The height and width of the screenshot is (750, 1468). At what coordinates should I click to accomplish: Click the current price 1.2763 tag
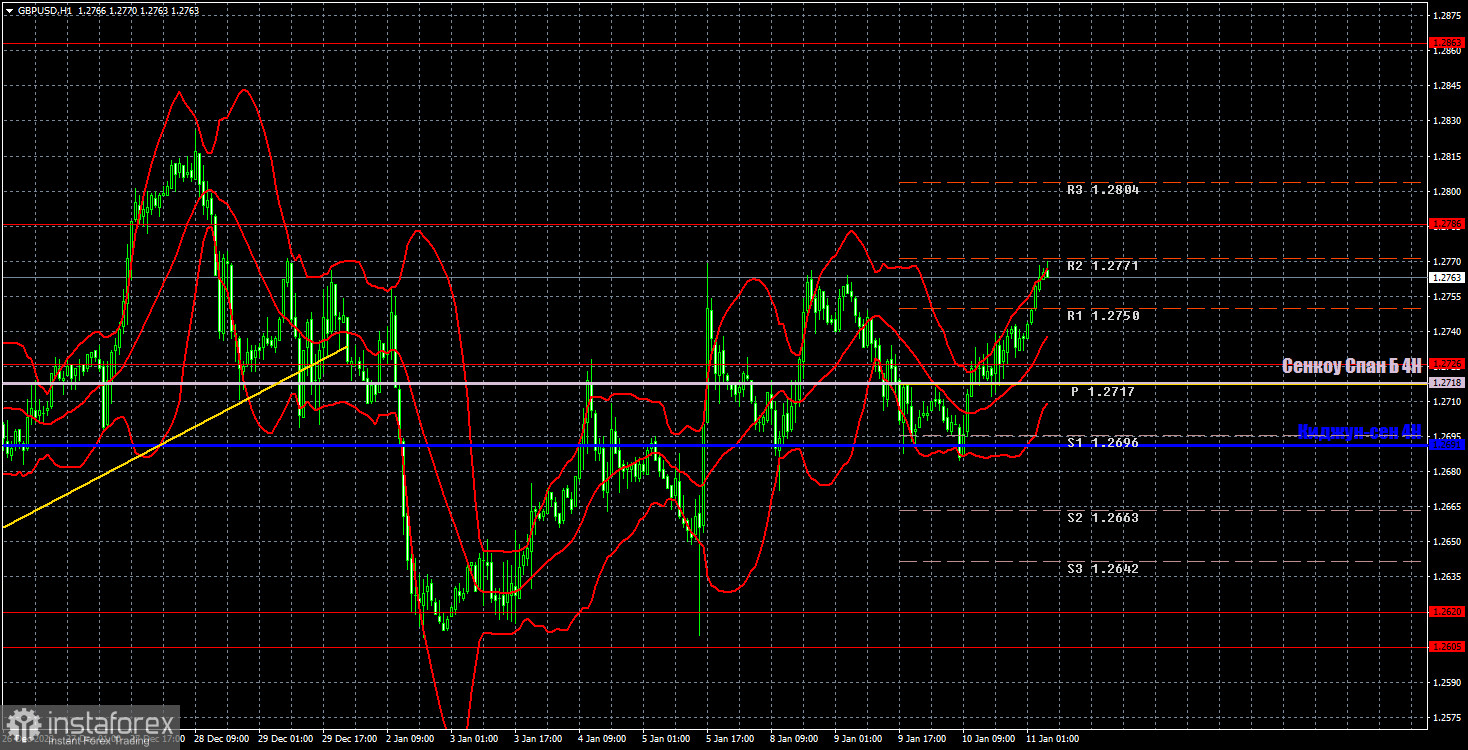coord(1447,278)
